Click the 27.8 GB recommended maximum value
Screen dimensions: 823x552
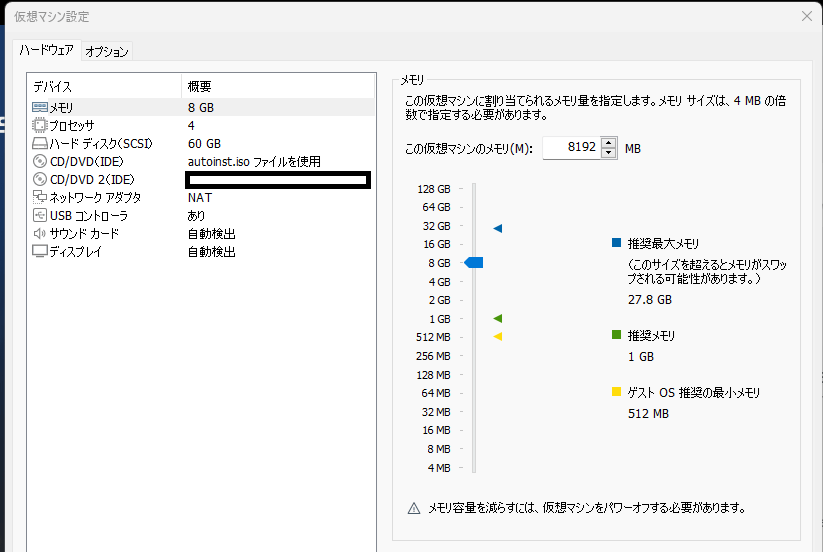[x=650, y=300]
